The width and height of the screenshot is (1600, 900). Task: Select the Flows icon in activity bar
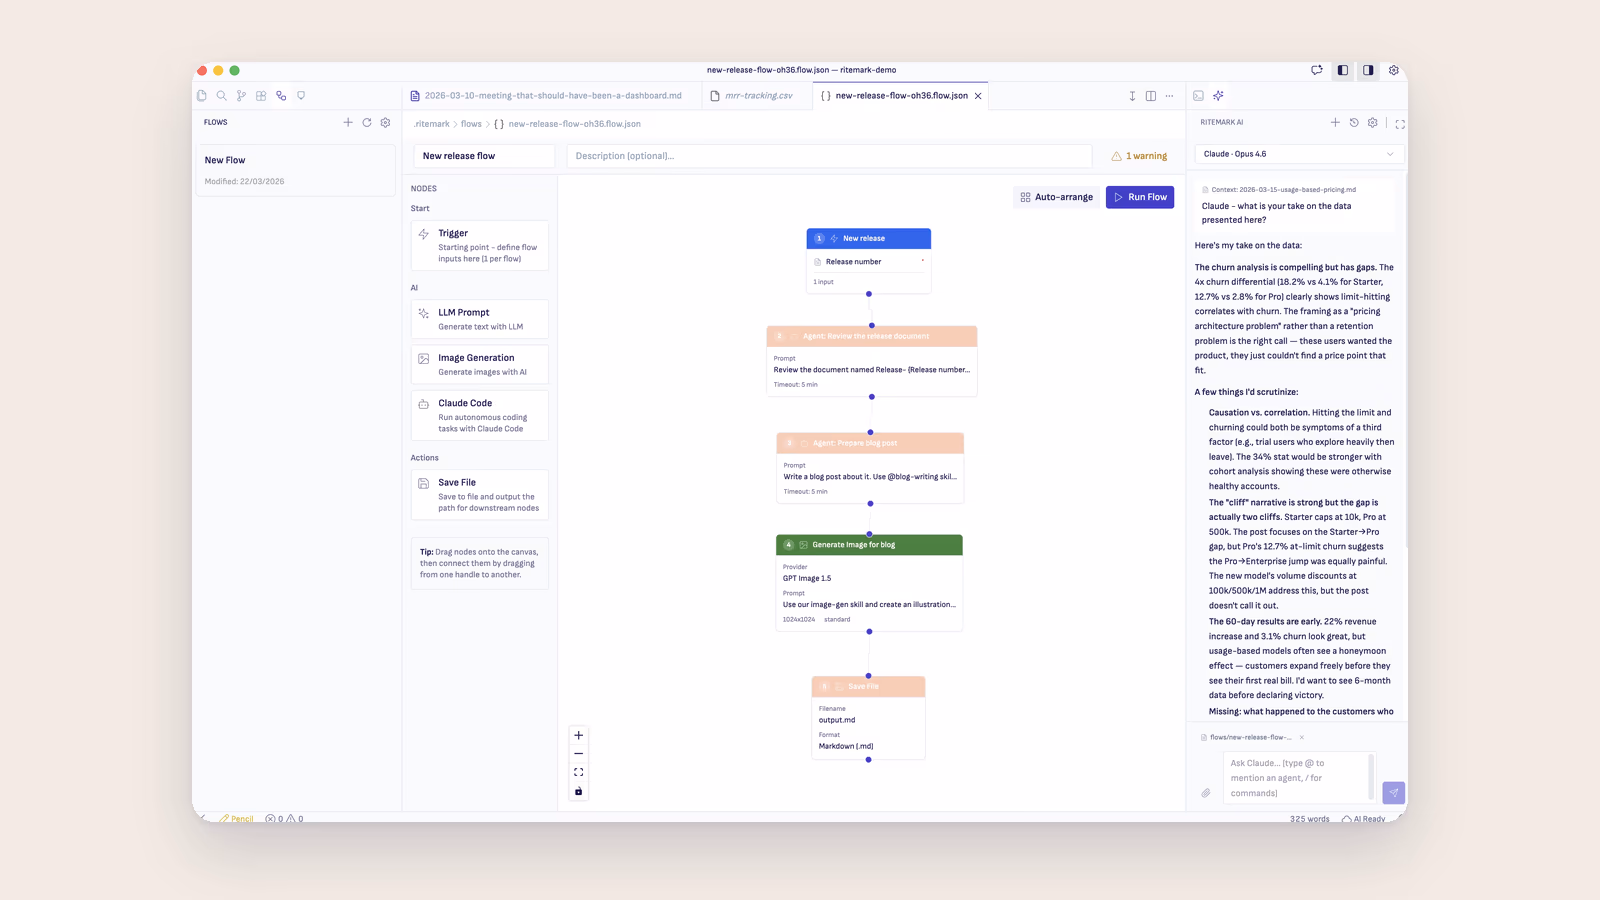[281, 96]
